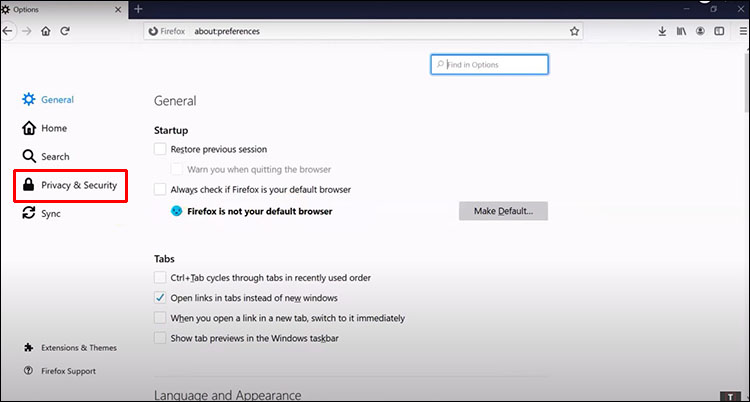This screenshot has height=402, width=750.
Task: Open the Library icon
Action: point(681,31)
